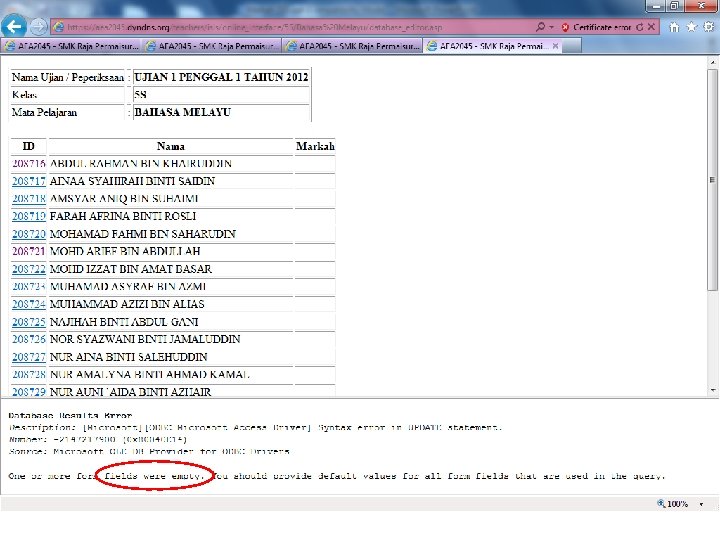The height and width of the screenshot is (540, 720).
Task: Switch to the third AFA2045 - SMK Raja Permaisuri tab
Action: pos(352,46)
